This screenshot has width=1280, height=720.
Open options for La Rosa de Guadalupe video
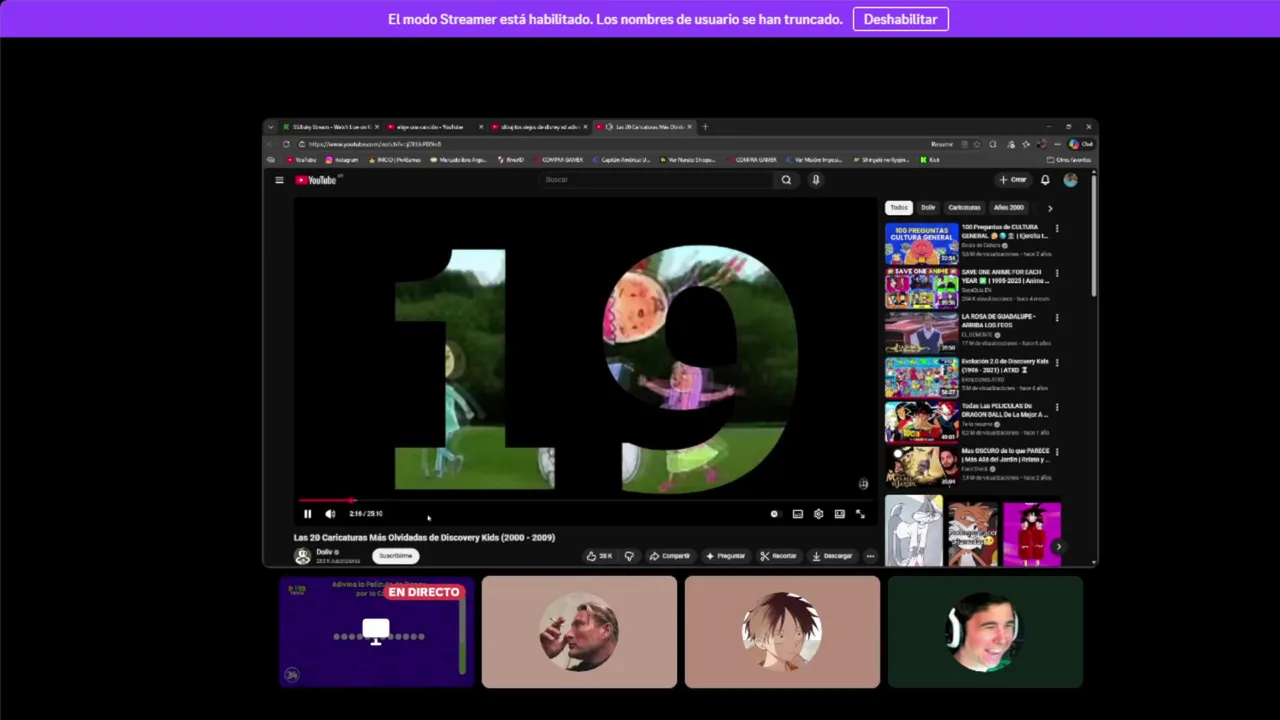click(1057, 318)
